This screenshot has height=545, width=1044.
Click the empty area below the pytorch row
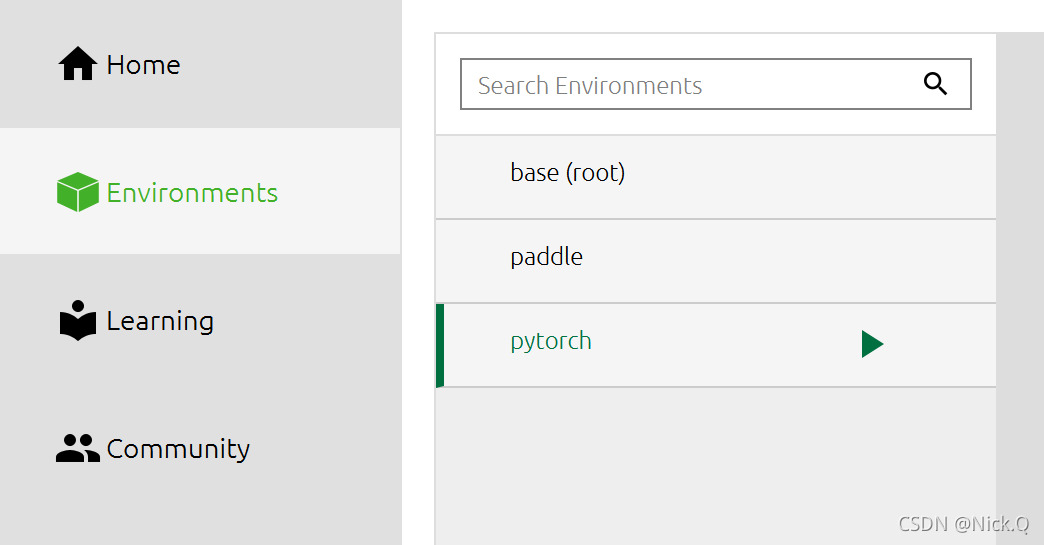point(715,460)
